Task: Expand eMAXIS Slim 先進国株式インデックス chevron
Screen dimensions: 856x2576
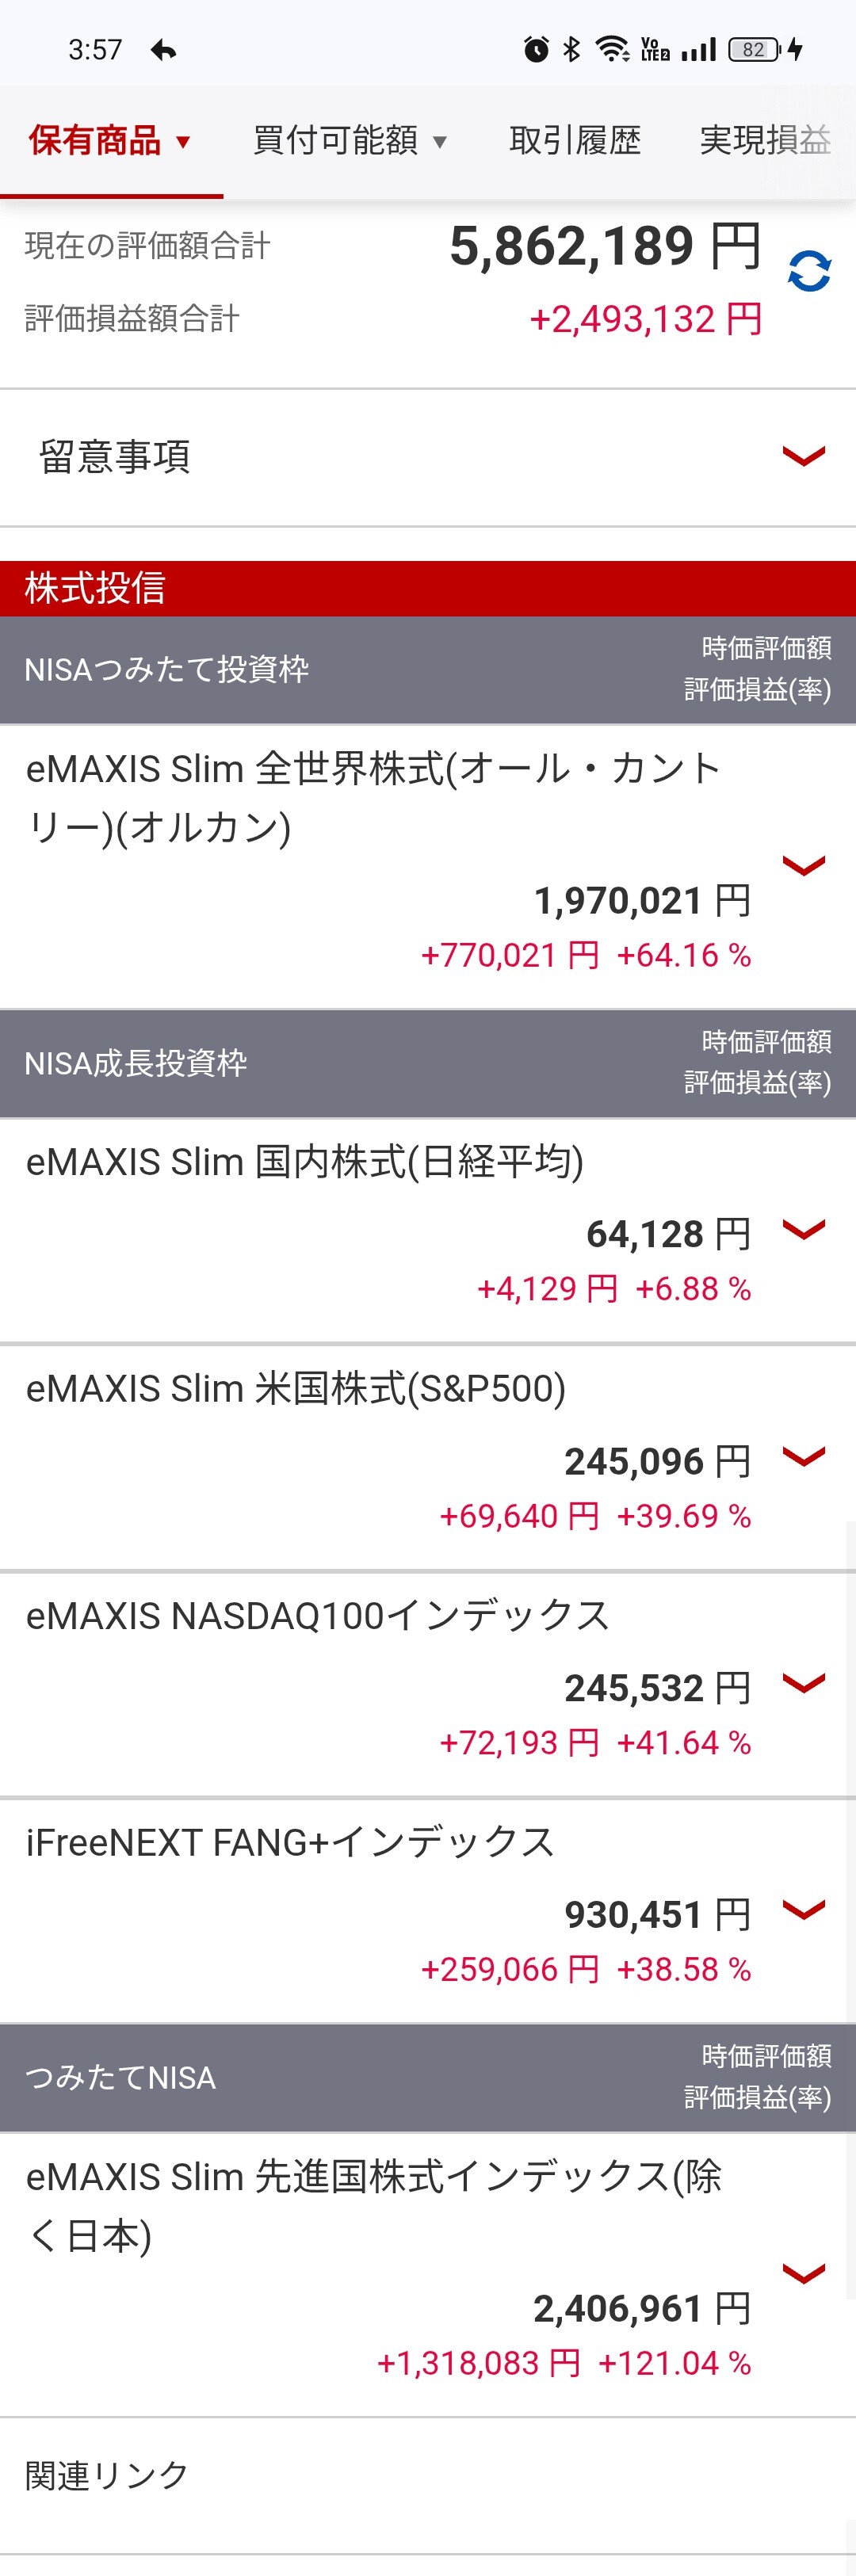Action: click(x=803, y=2274)
